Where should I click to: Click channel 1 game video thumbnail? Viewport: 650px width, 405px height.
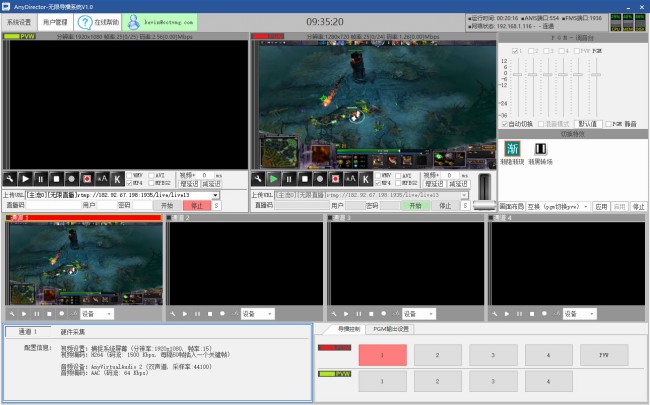click(86, 264)
